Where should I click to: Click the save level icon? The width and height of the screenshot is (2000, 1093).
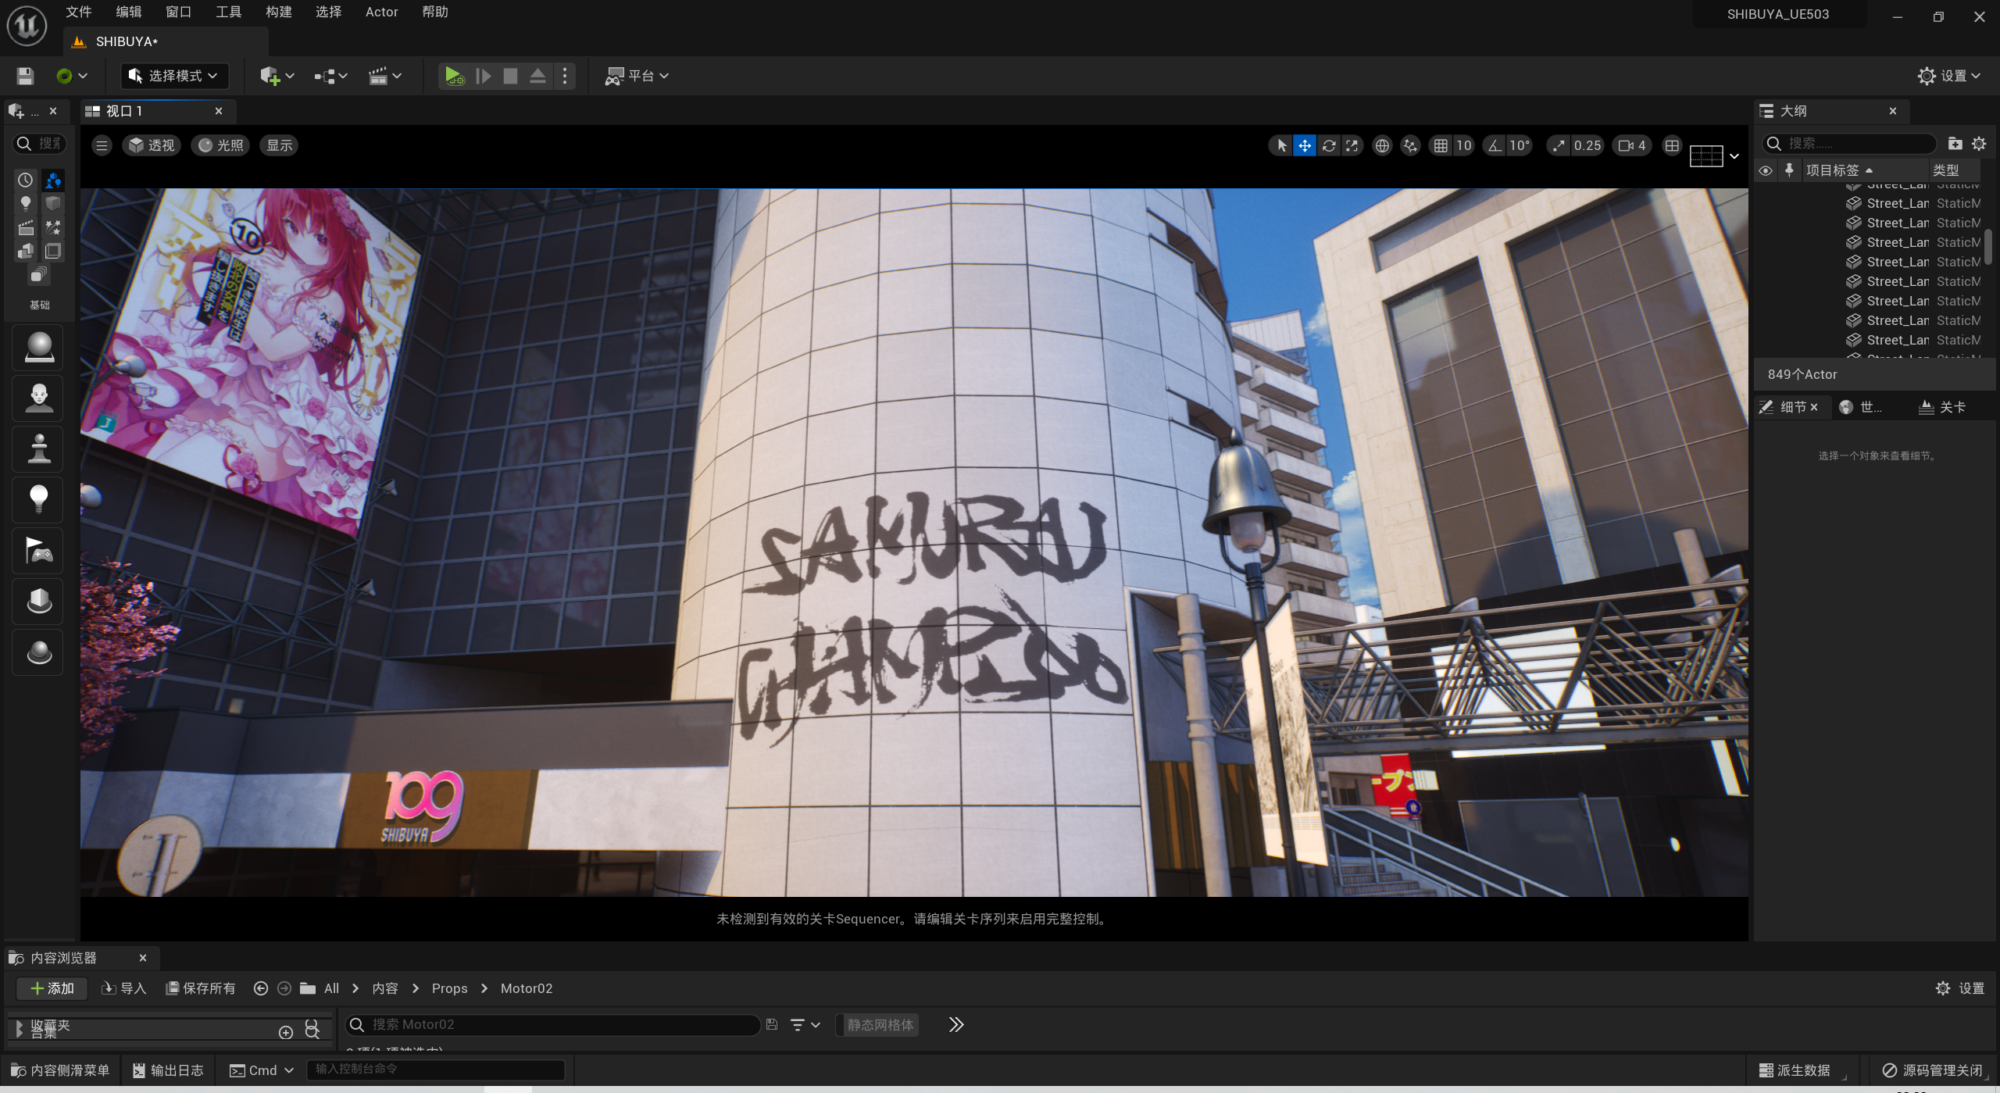pos(26,76)
